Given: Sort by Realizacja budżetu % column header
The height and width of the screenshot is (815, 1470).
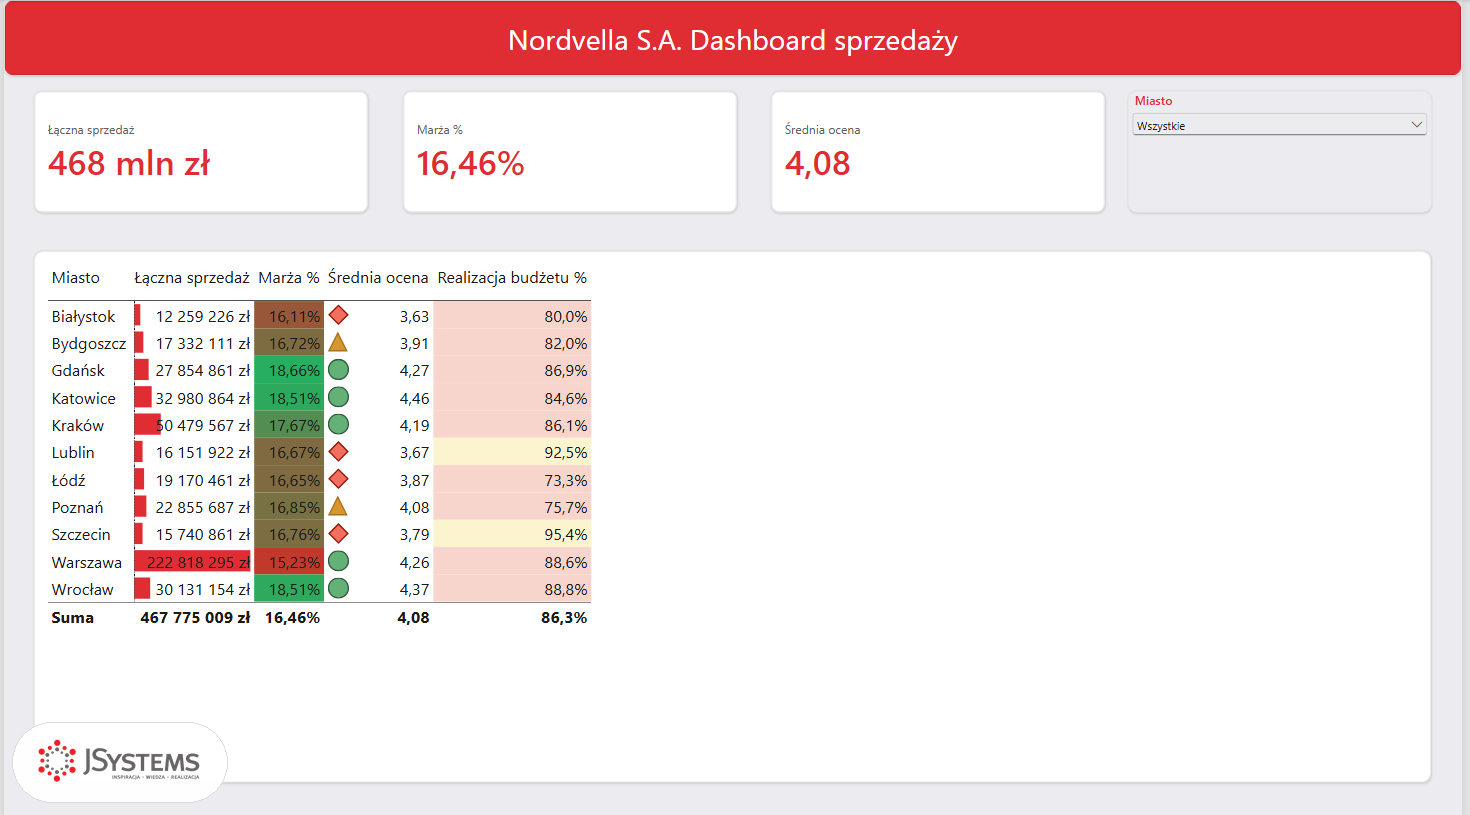Looking at the screenshot, I should tap(512, 278).
